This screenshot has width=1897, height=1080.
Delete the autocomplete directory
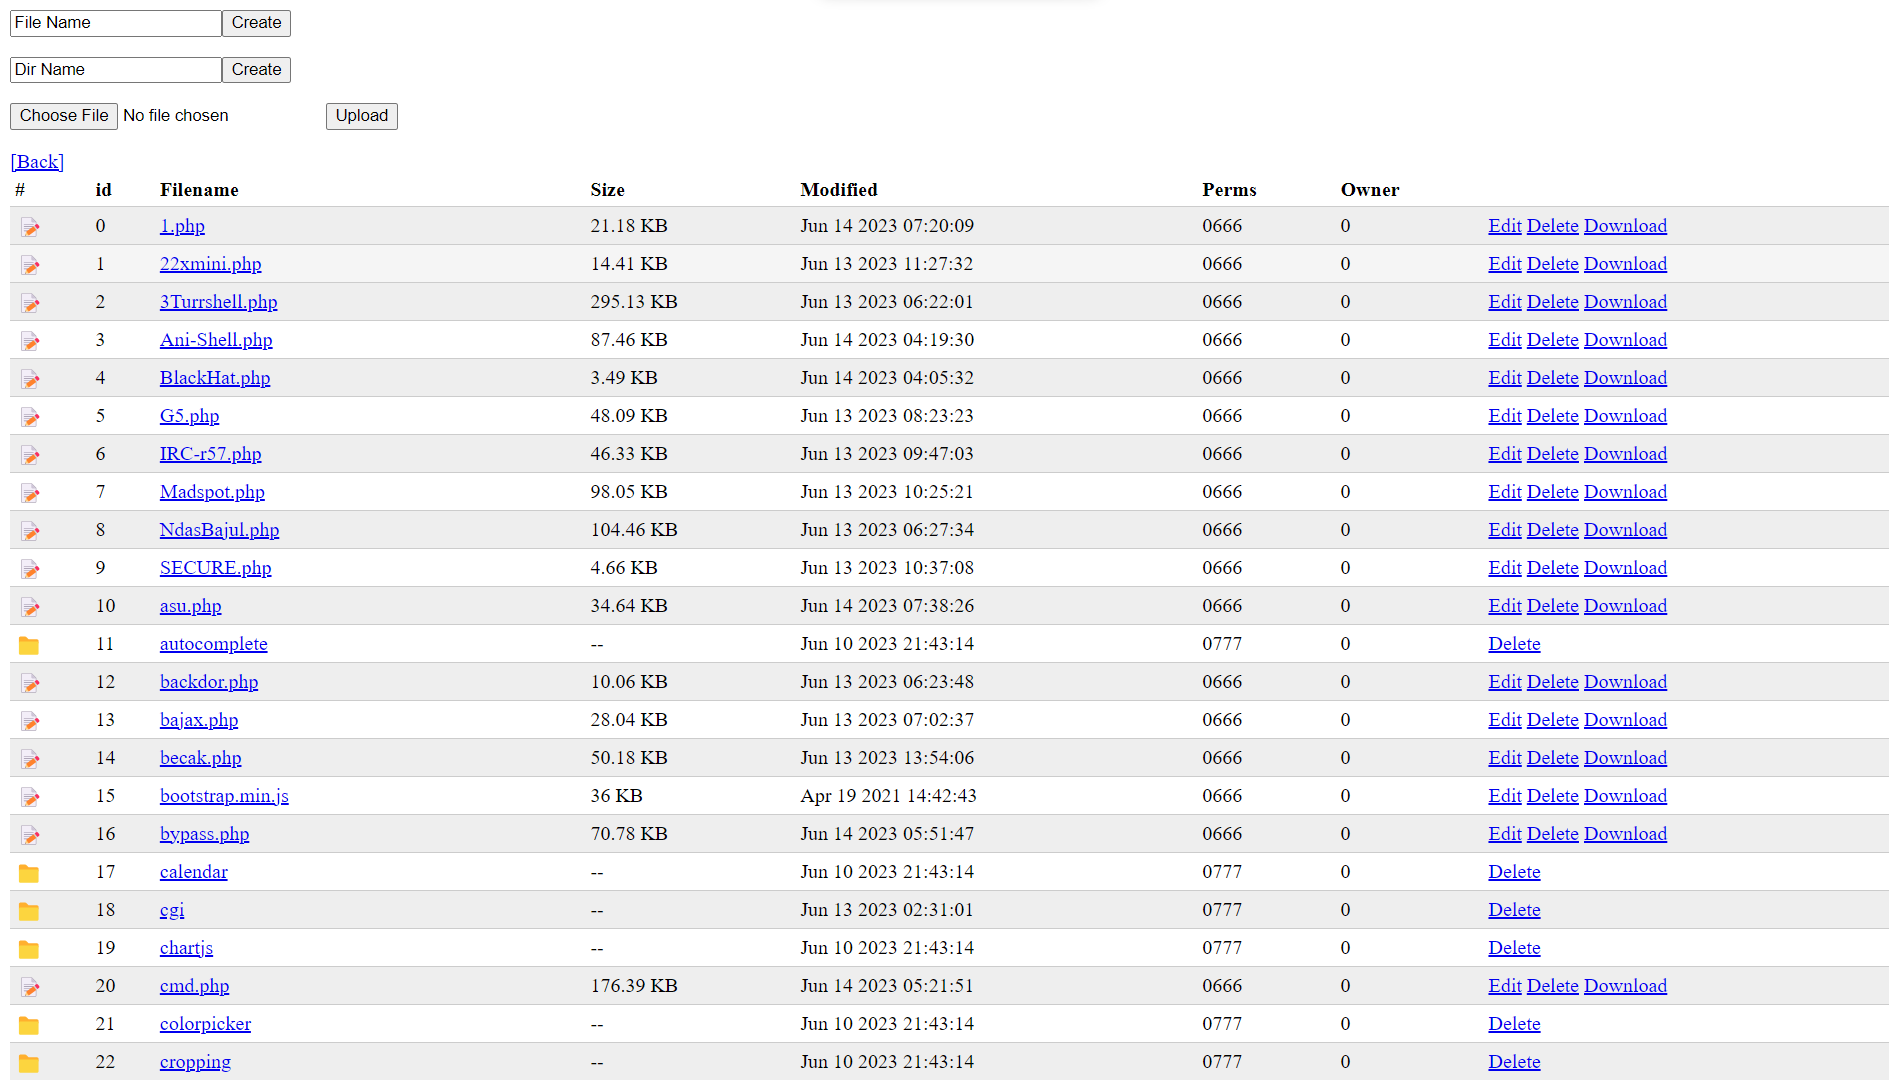[x=1514, y=644]
